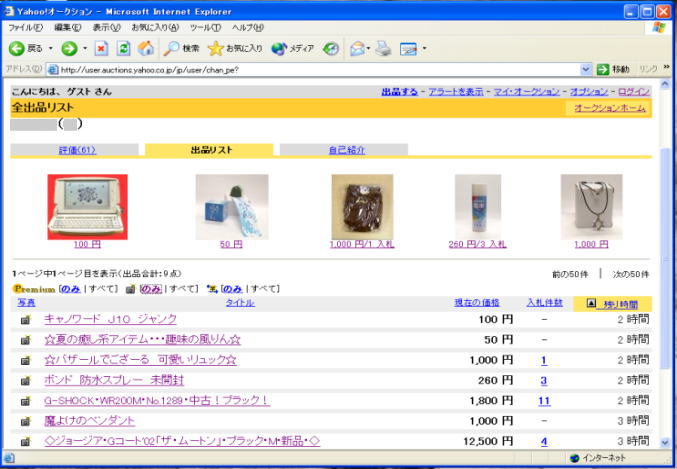The image size is (677, 469).
Task: Expand the Mail button dropdown arrow
Action: pyautogui.click(x=368, y=48)
